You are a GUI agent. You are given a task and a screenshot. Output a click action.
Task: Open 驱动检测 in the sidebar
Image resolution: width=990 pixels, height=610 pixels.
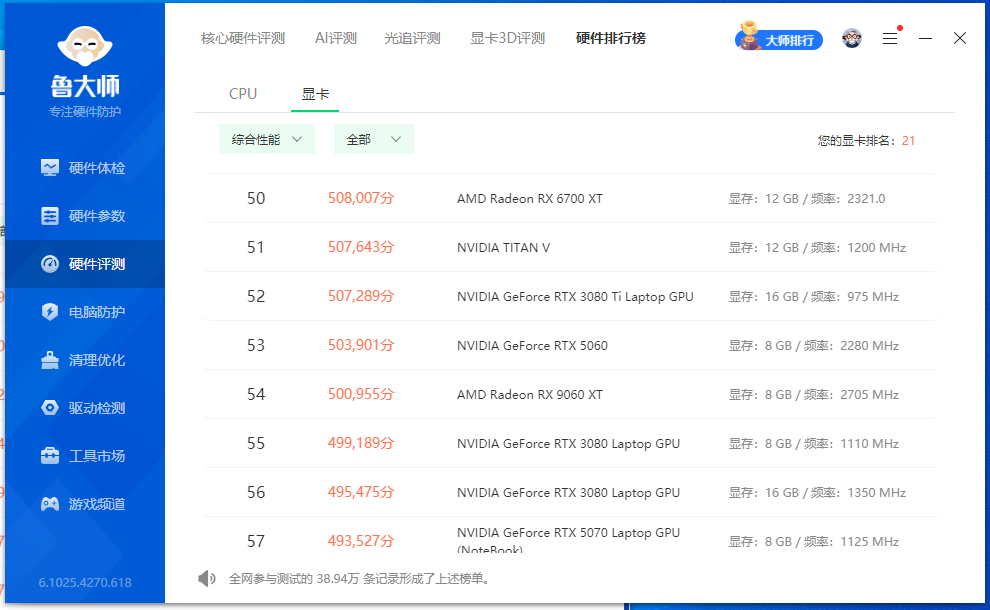(x=85, y=408)
